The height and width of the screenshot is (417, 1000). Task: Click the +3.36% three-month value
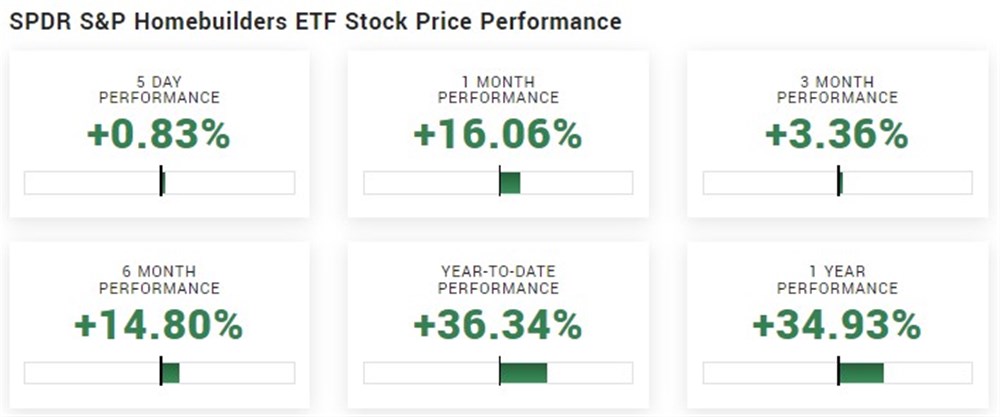coord(837,134)
